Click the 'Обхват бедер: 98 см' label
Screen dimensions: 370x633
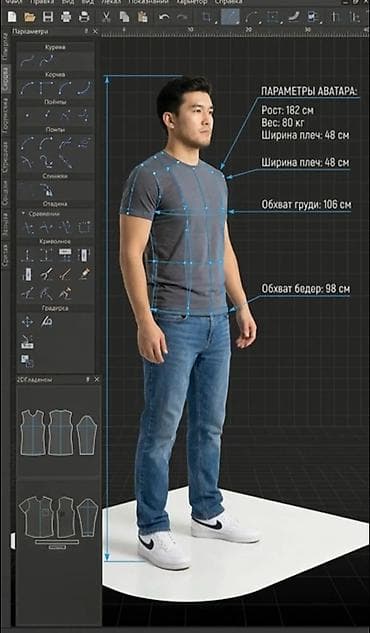pyautogui.click(x=306, y=289)
